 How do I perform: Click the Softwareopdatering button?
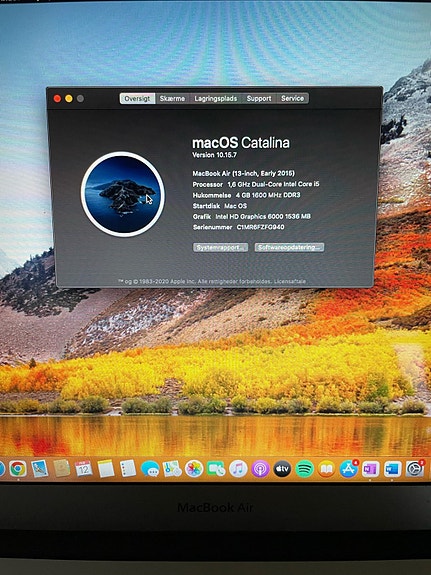pyautogui.click(x=289, y=247)
